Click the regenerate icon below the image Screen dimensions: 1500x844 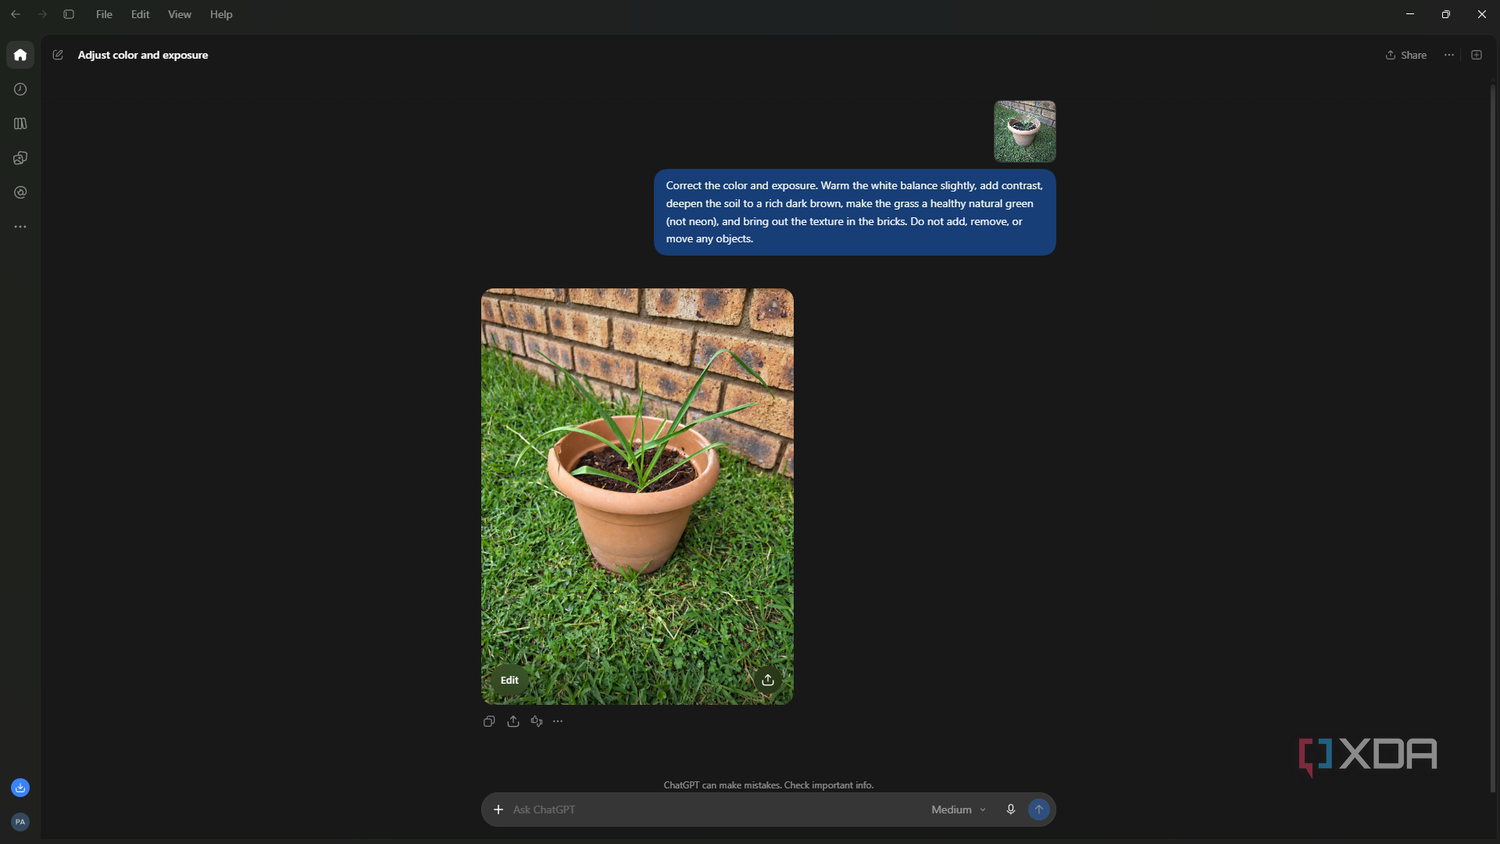(x=537, y=721)
